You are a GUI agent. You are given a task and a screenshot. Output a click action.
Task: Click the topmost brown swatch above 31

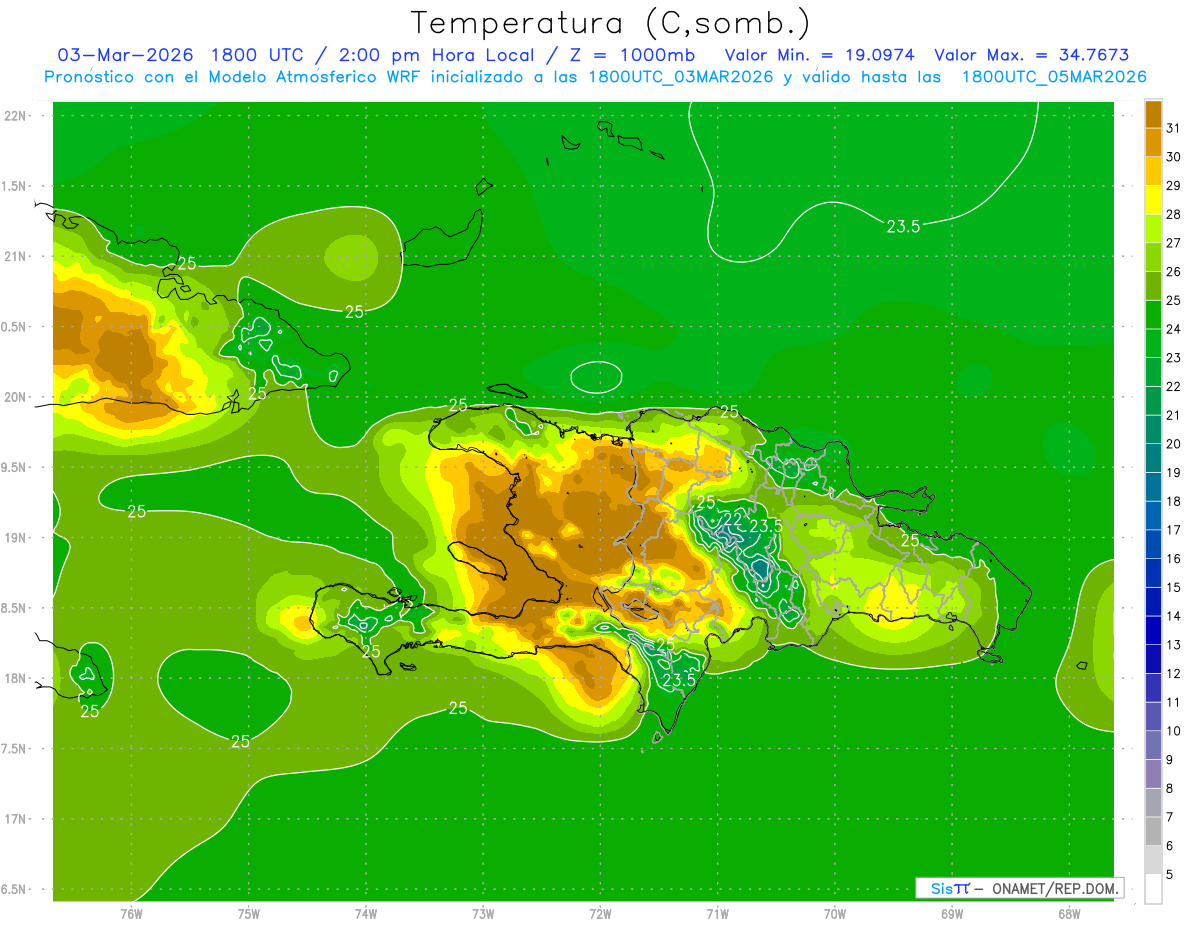tap(1153, 113)
